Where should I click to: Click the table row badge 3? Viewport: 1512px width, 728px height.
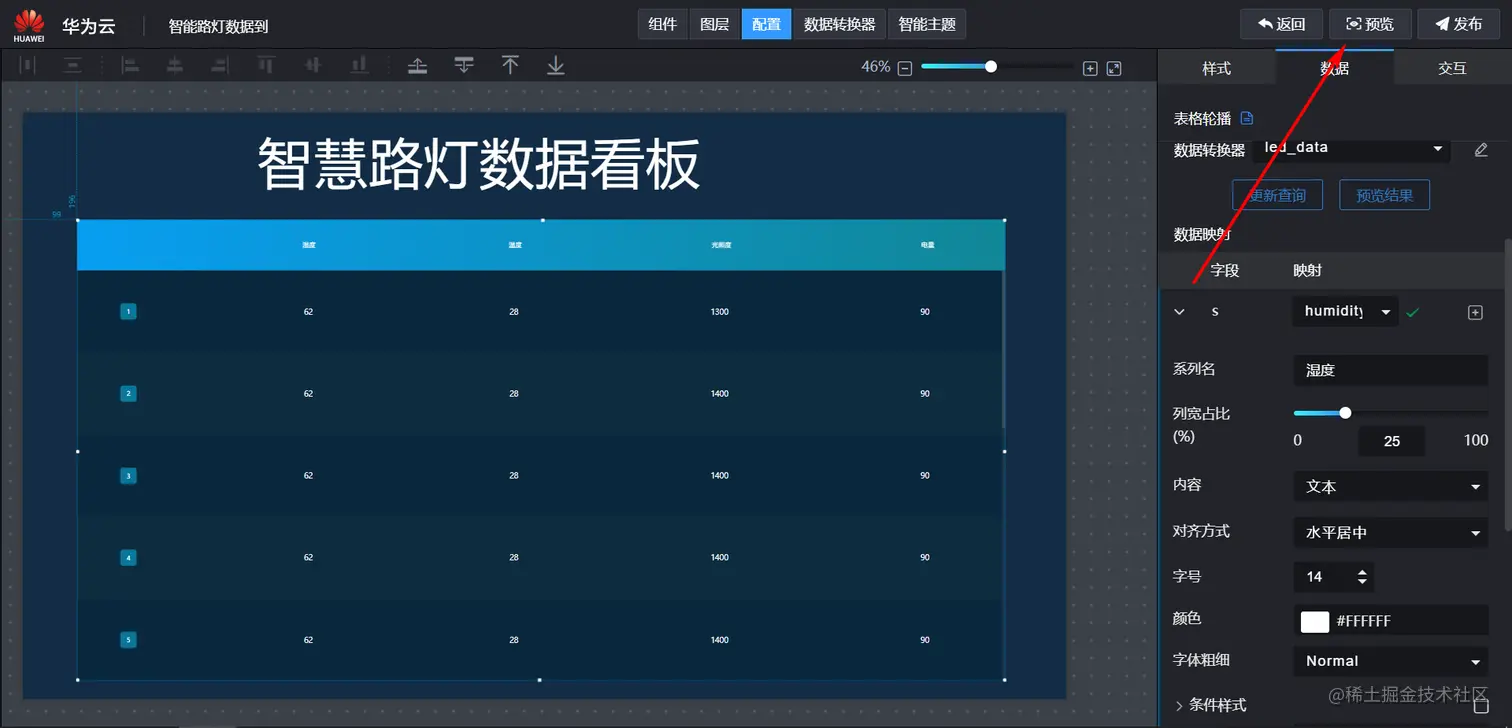pos(128,476)
